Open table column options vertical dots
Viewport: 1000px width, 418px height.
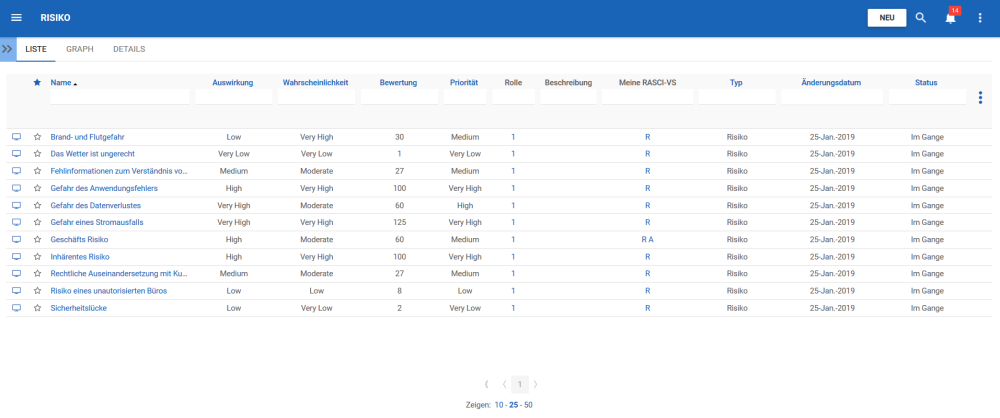coord(980,98)
